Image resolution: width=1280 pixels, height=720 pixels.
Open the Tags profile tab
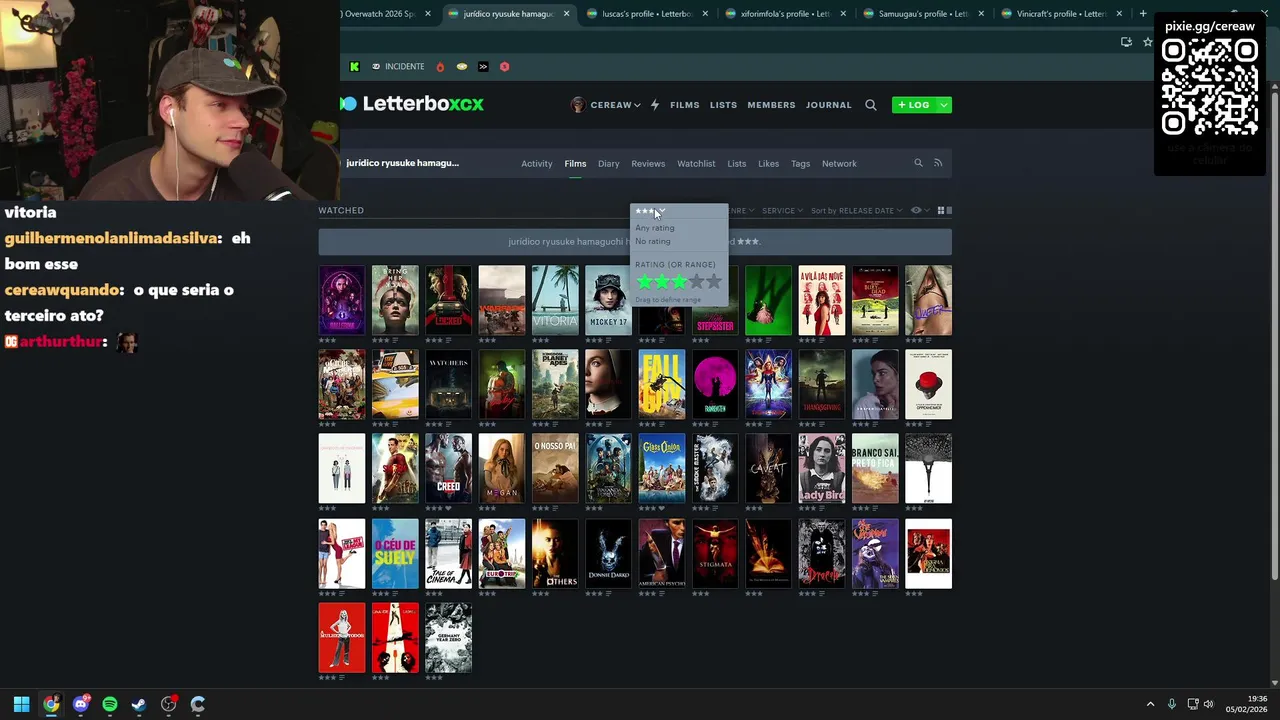800,164
